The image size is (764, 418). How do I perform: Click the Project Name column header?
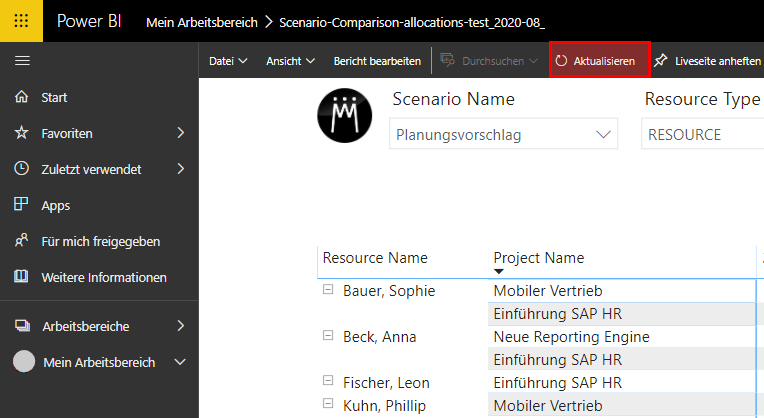coord(539,258)
